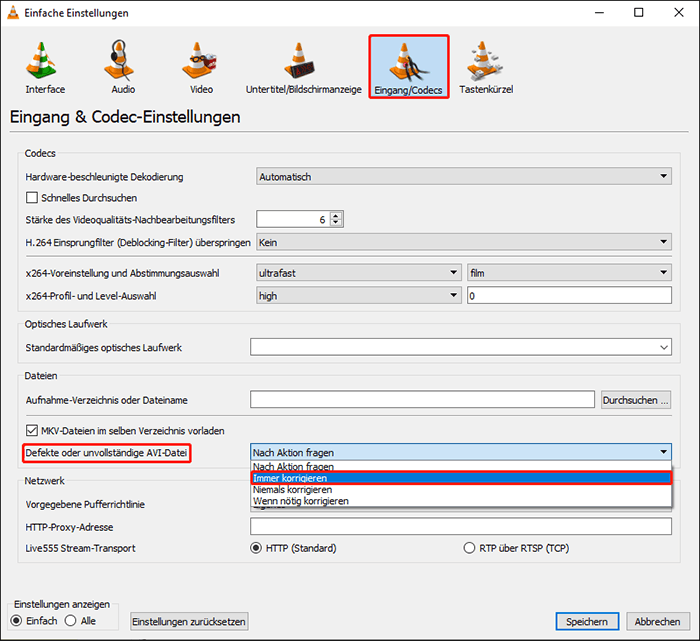The image size is (700, 641).
Task: Open Standardmäßiges optisches Laufwerk combo box
Action: [461, 347]
